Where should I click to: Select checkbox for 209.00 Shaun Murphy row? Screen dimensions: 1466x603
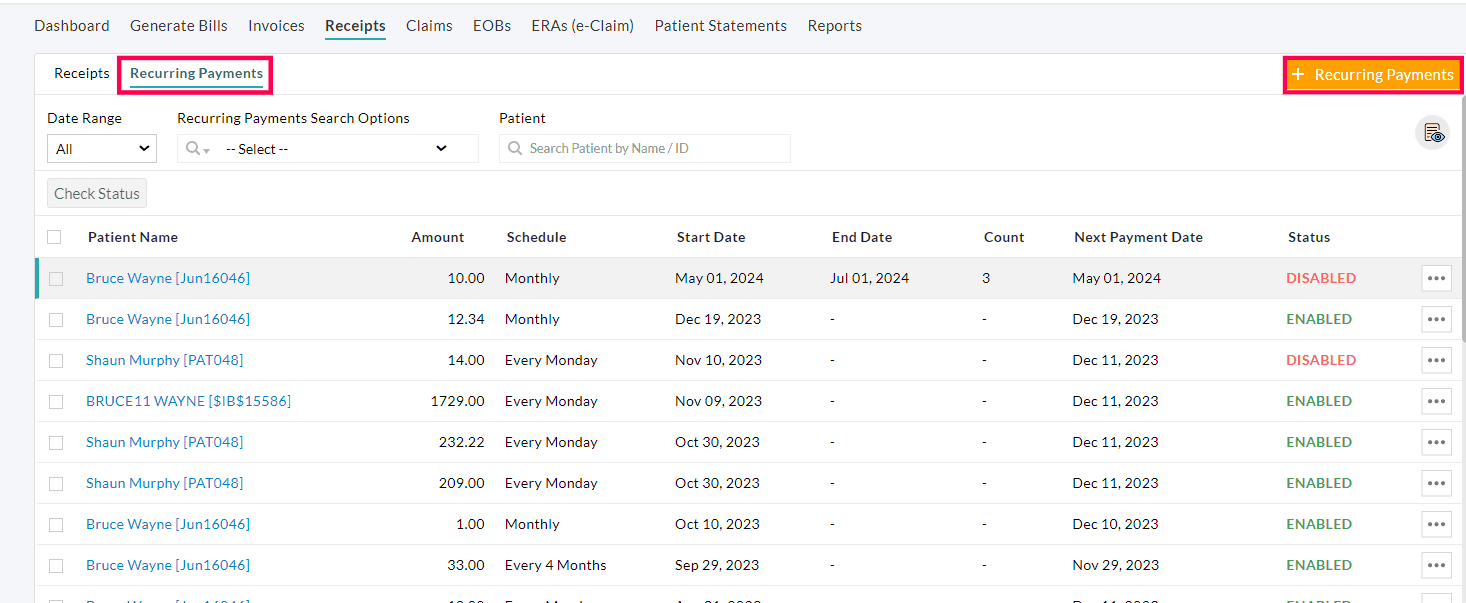click(x=56, y=483)
